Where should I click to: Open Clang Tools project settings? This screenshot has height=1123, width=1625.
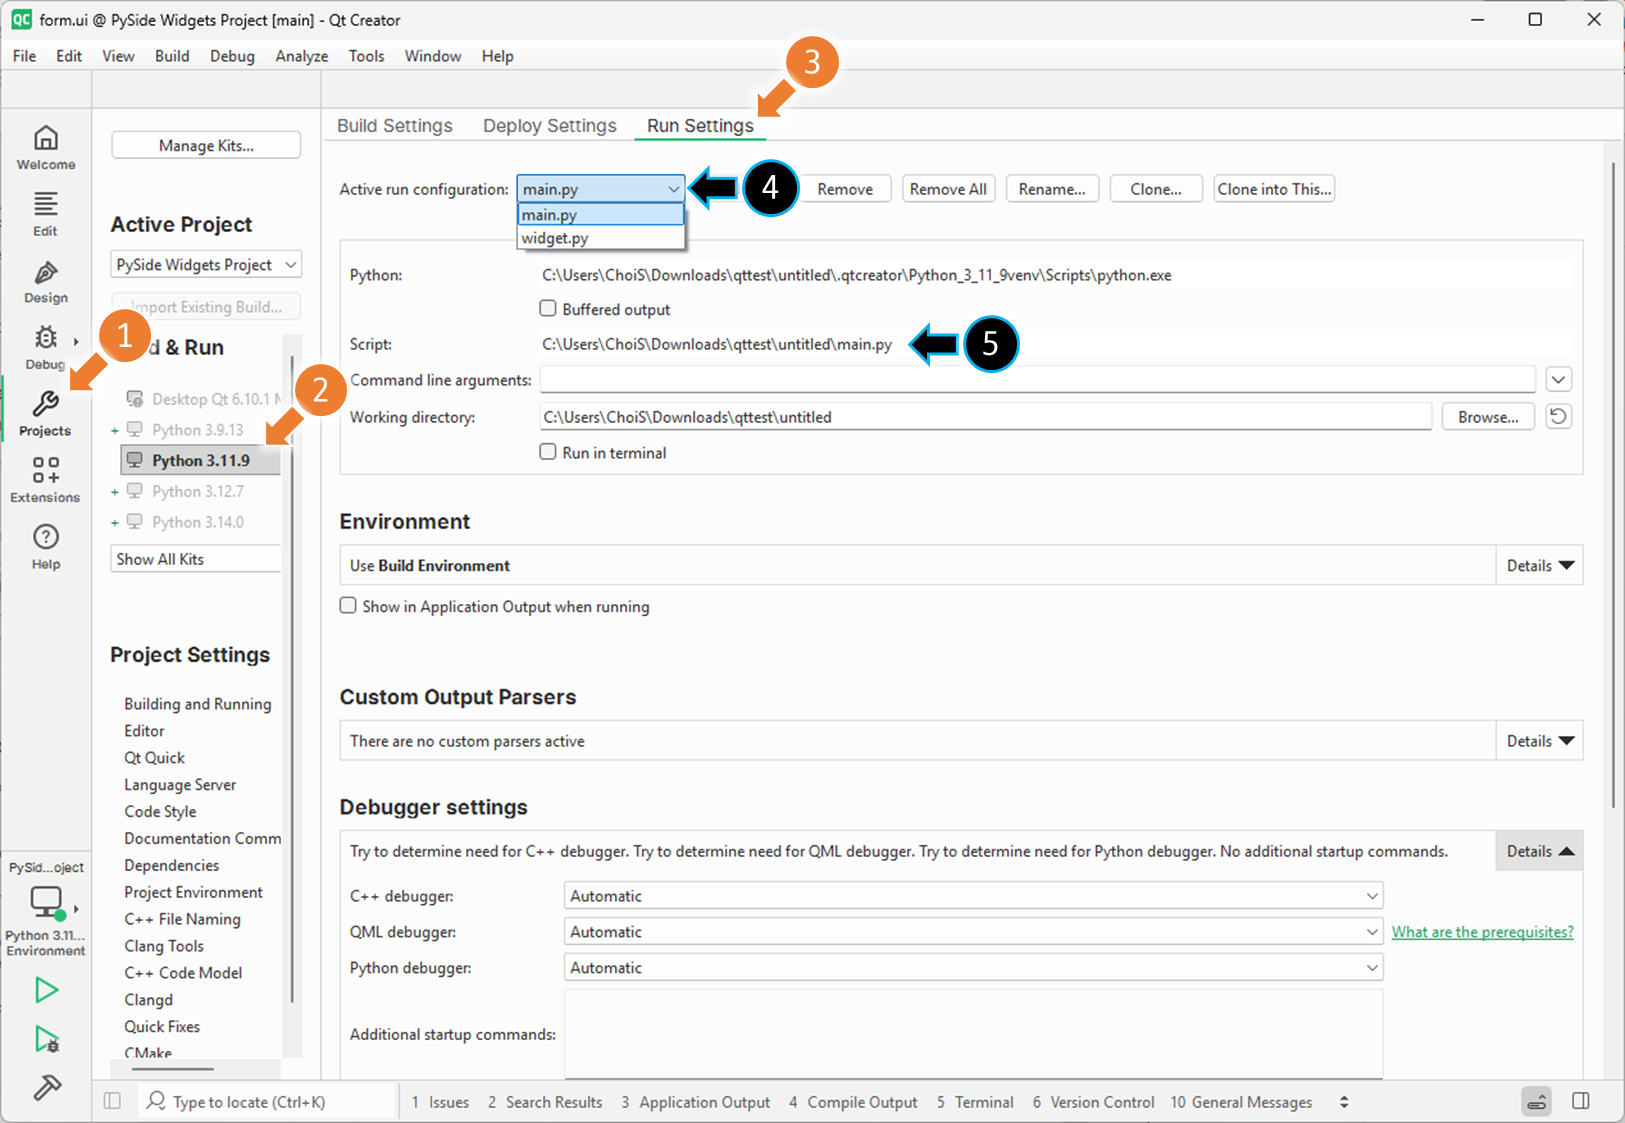click(x=164, y=946)
